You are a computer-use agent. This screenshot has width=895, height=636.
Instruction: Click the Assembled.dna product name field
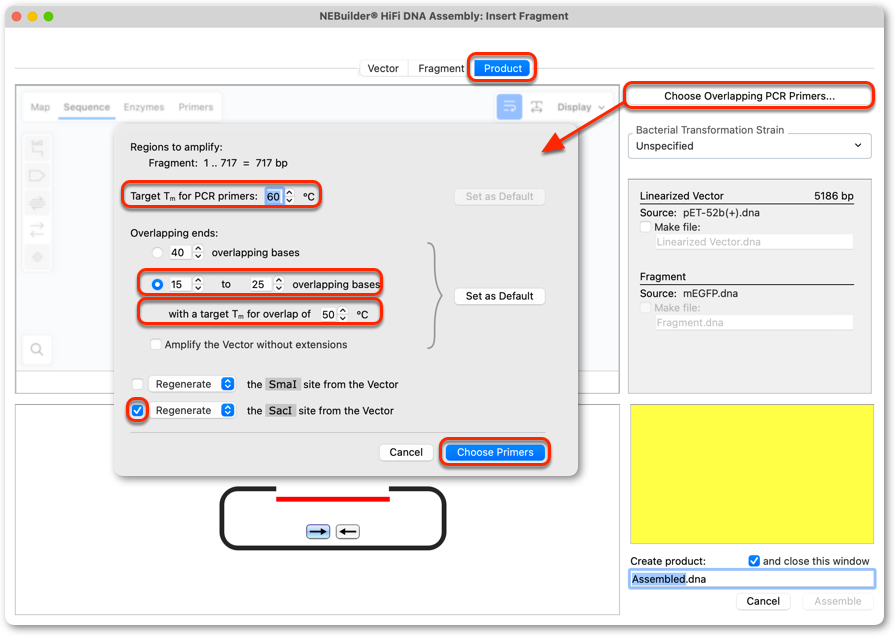751,579
